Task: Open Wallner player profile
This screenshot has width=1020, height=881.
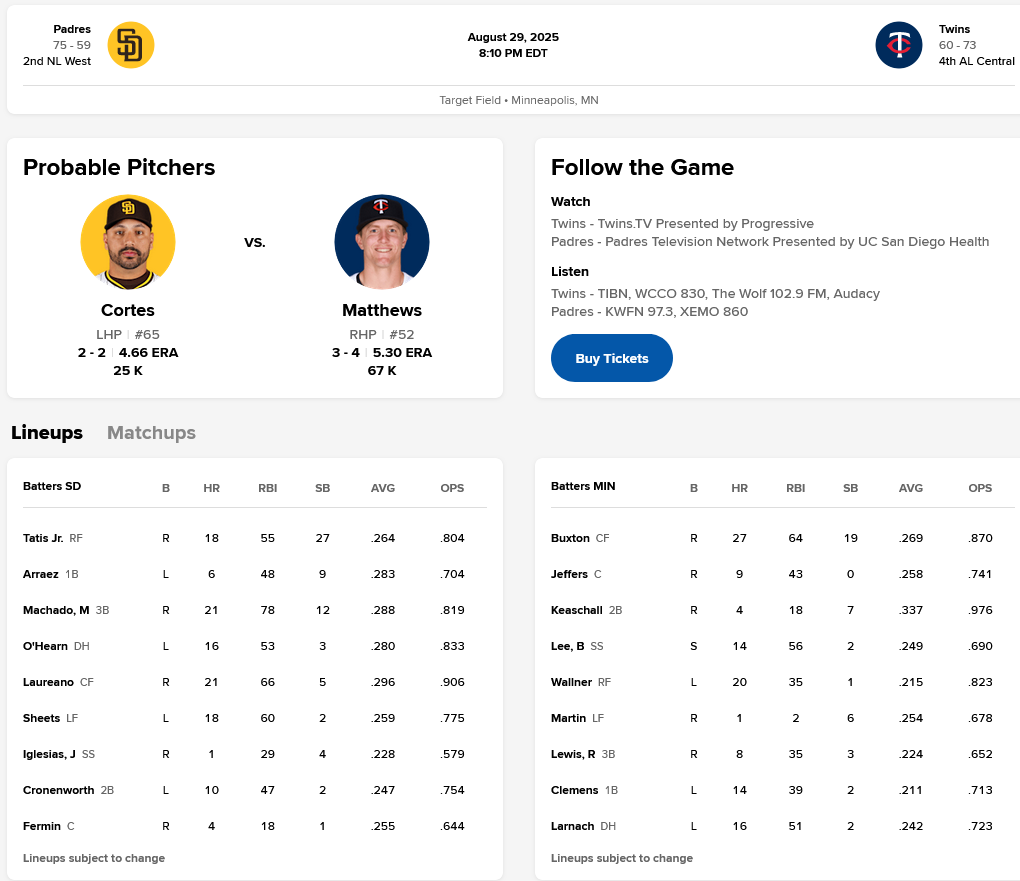Action: [571, 682]
